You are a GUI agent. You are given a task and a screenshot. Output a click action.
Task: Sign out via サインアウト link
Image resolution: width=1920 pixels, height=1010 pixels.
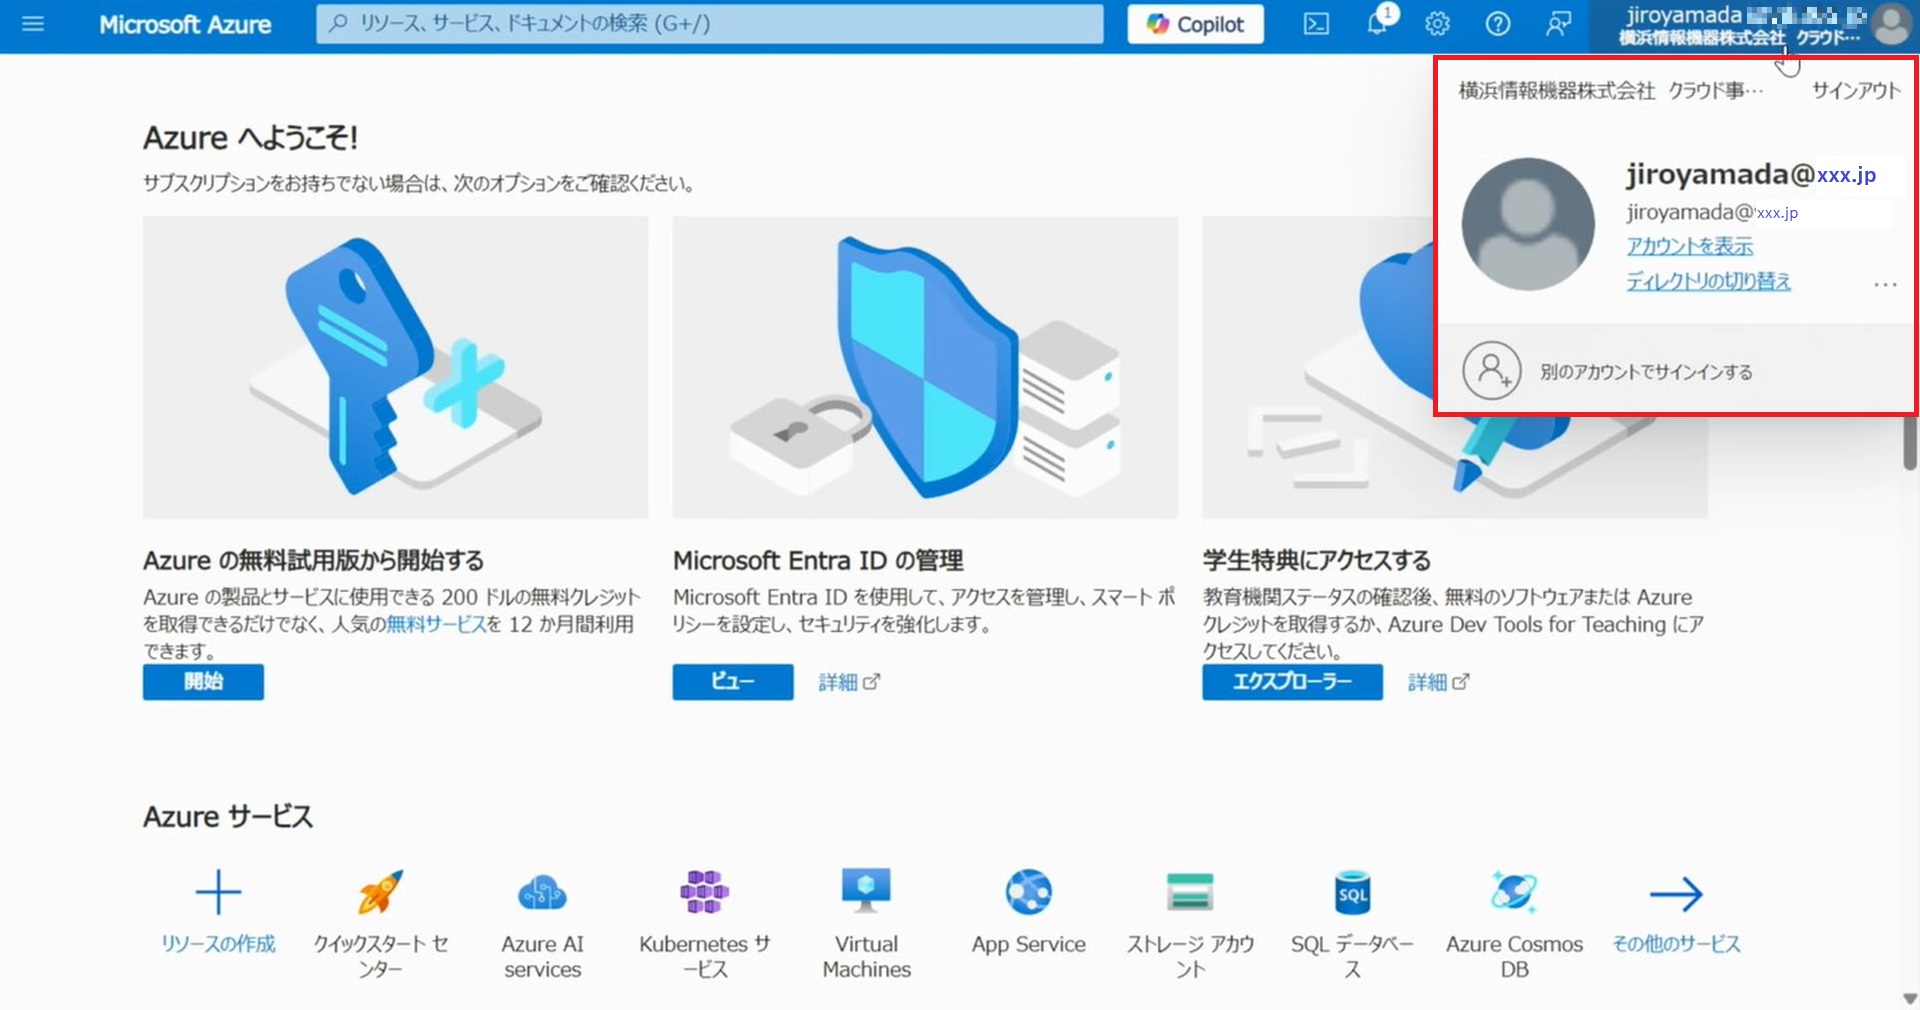(x=1855, y=90)
